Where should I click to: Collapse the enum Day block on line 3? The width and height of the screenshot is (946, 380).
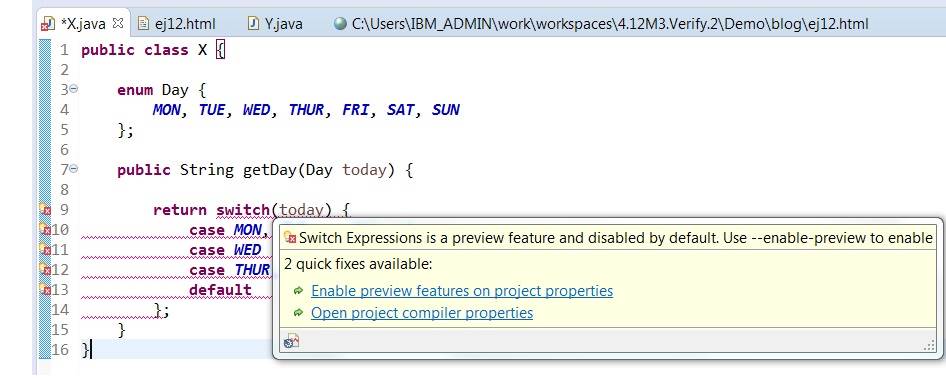pyautogui.click(x=74, y=89)
